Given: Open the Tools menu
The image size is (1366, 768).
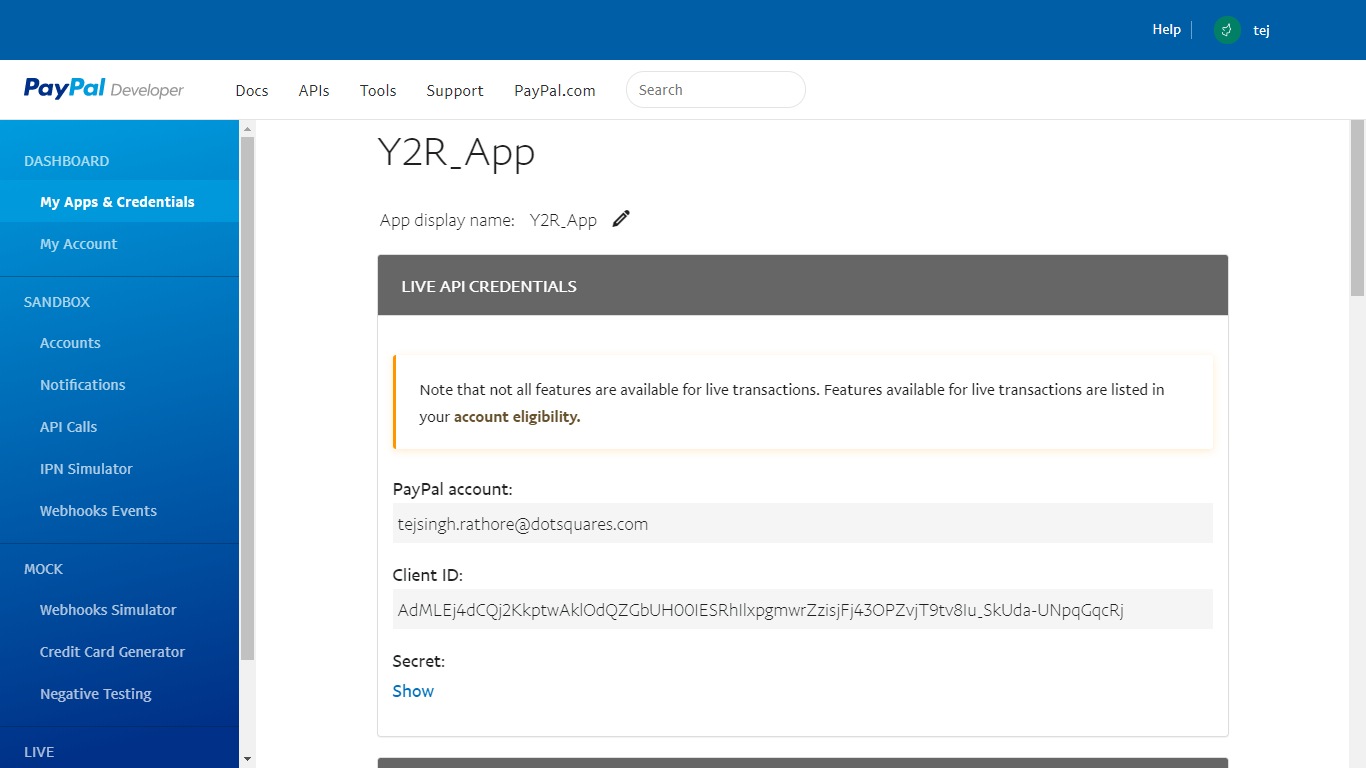Looking at the screenshot, I should click(x=378, y=90).
